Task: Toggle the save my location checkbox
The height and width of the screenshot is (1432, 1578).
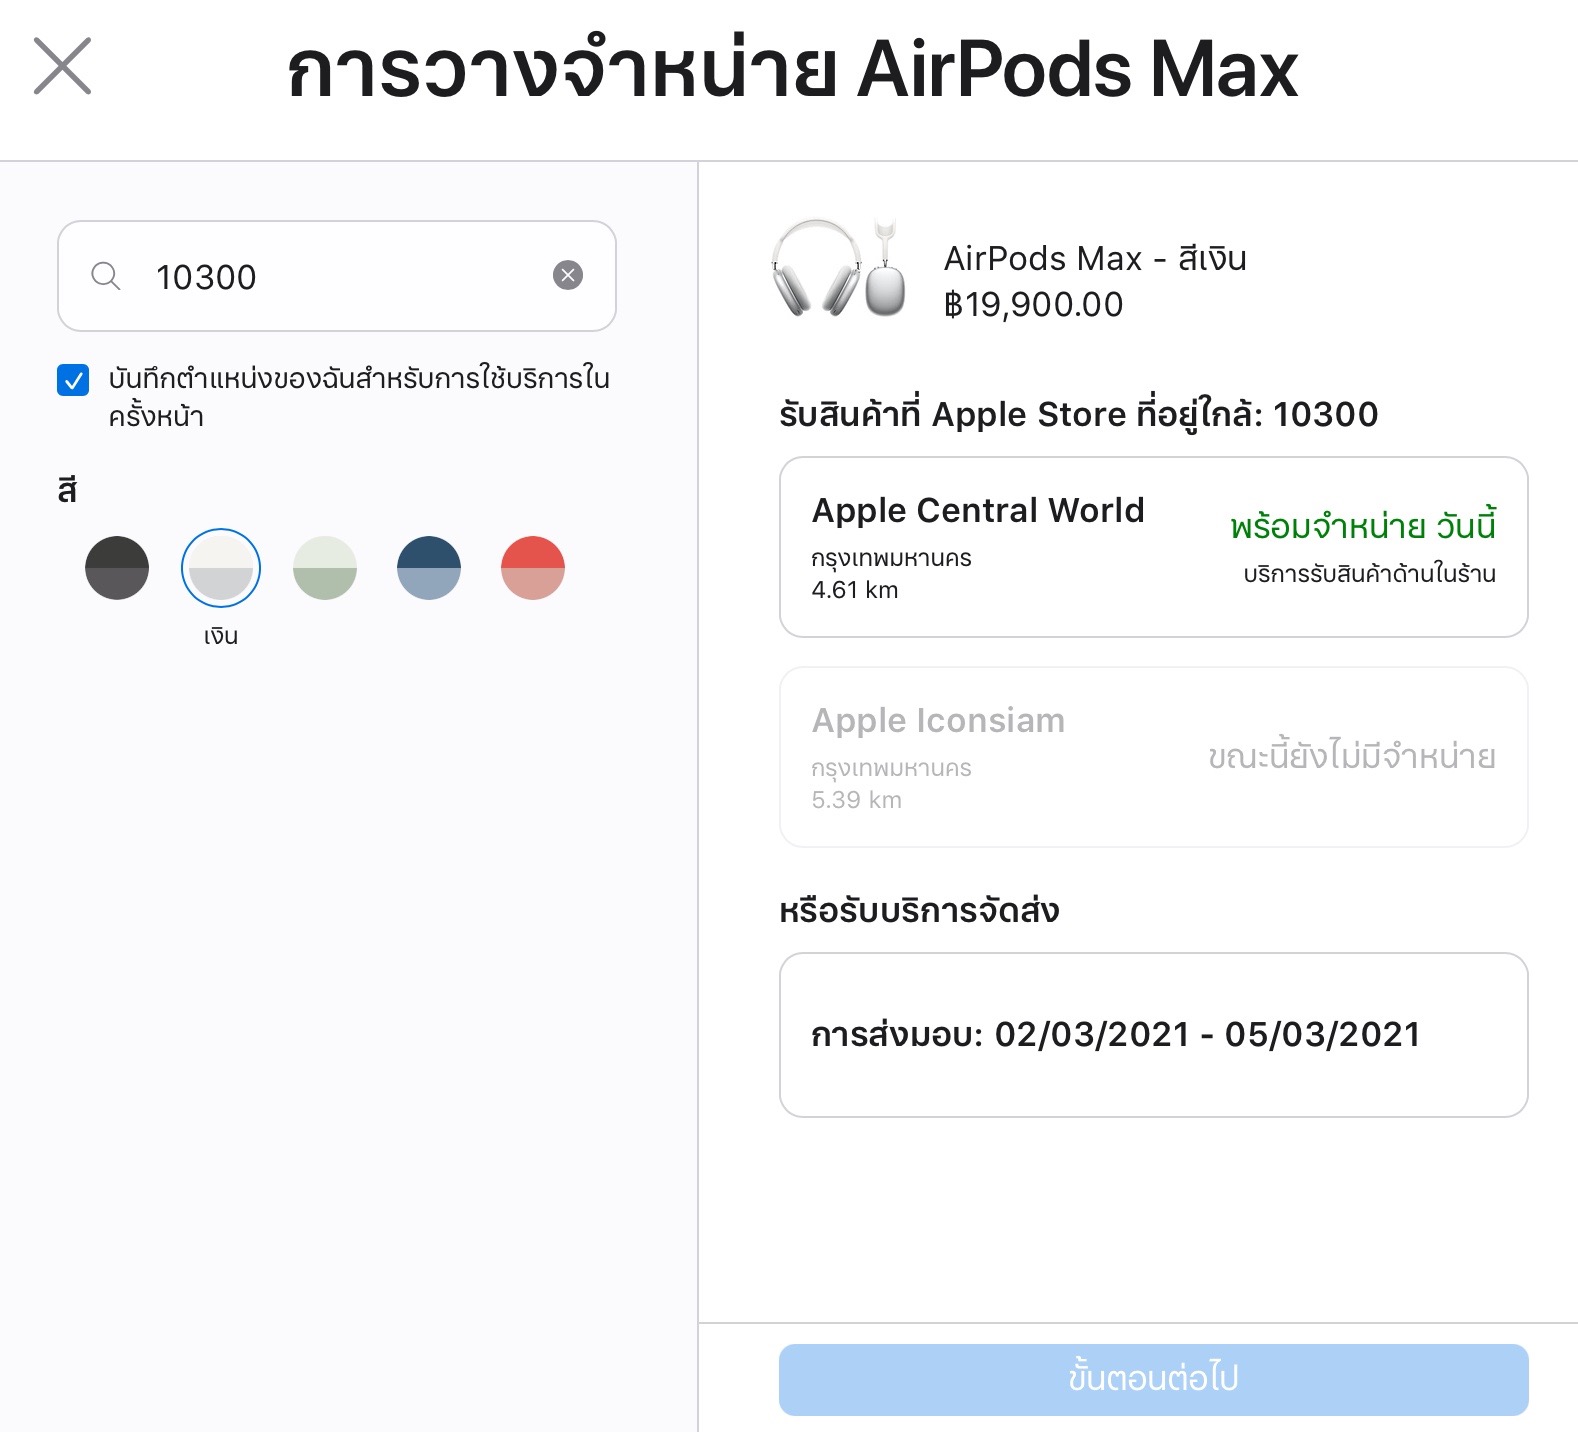Action: coord(73,380)
